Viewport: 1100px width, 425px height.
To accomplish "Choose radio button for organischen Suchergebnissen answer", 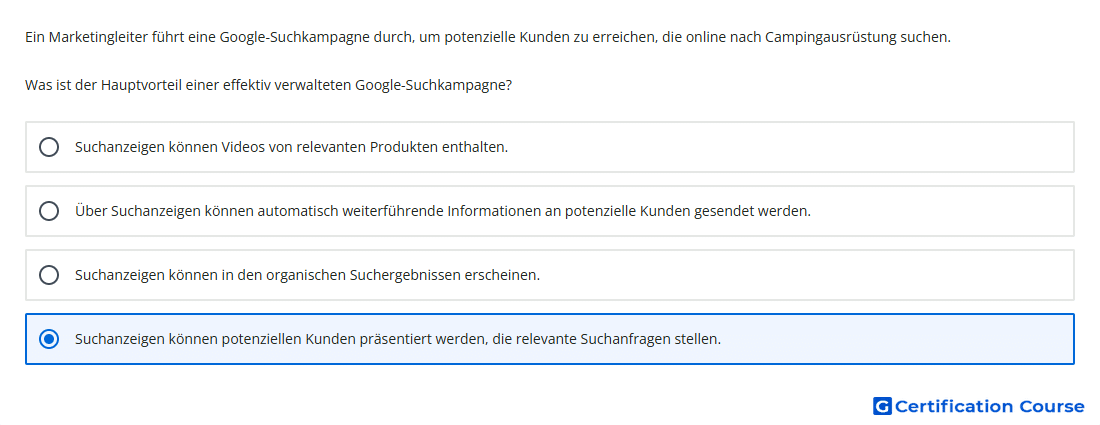I will [x=48, y=275].
